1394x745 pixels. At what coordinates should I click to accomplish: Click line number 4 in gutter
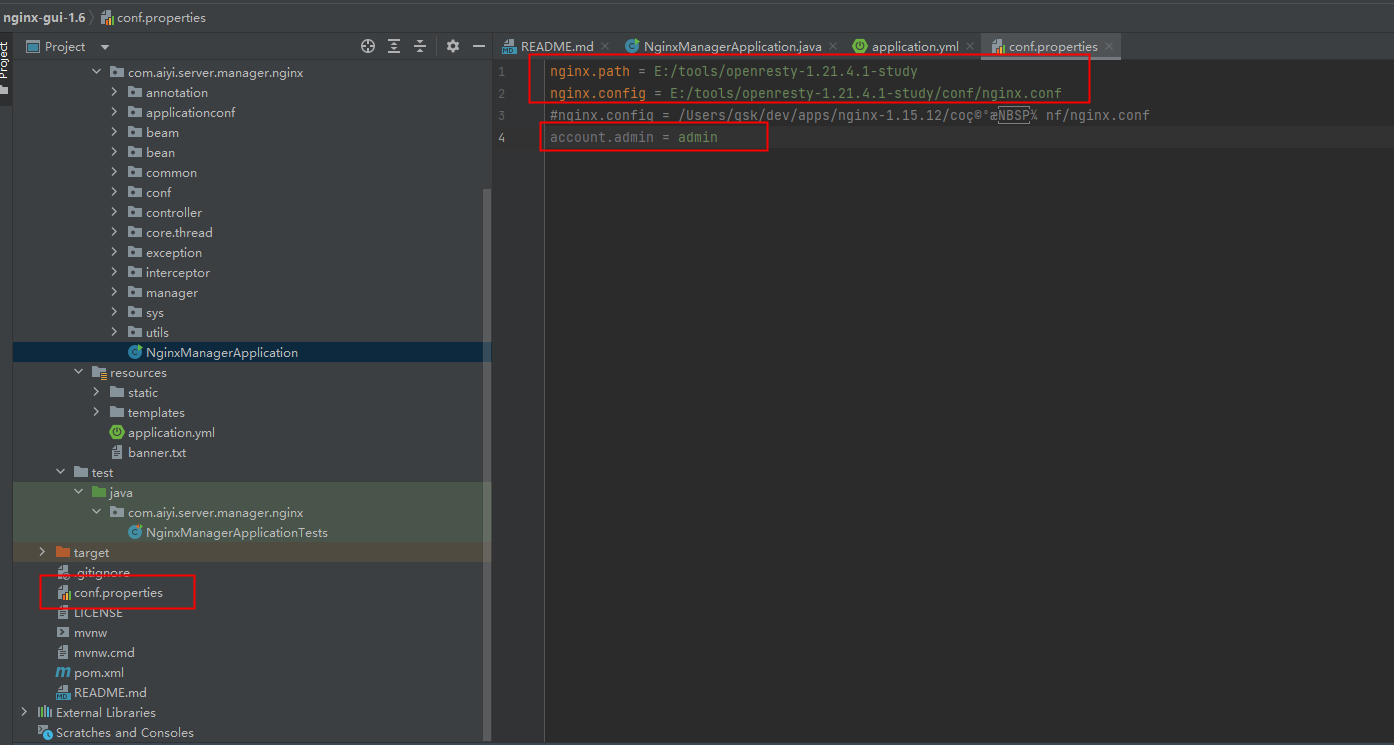pyautogui.click(x=501, y=137)
